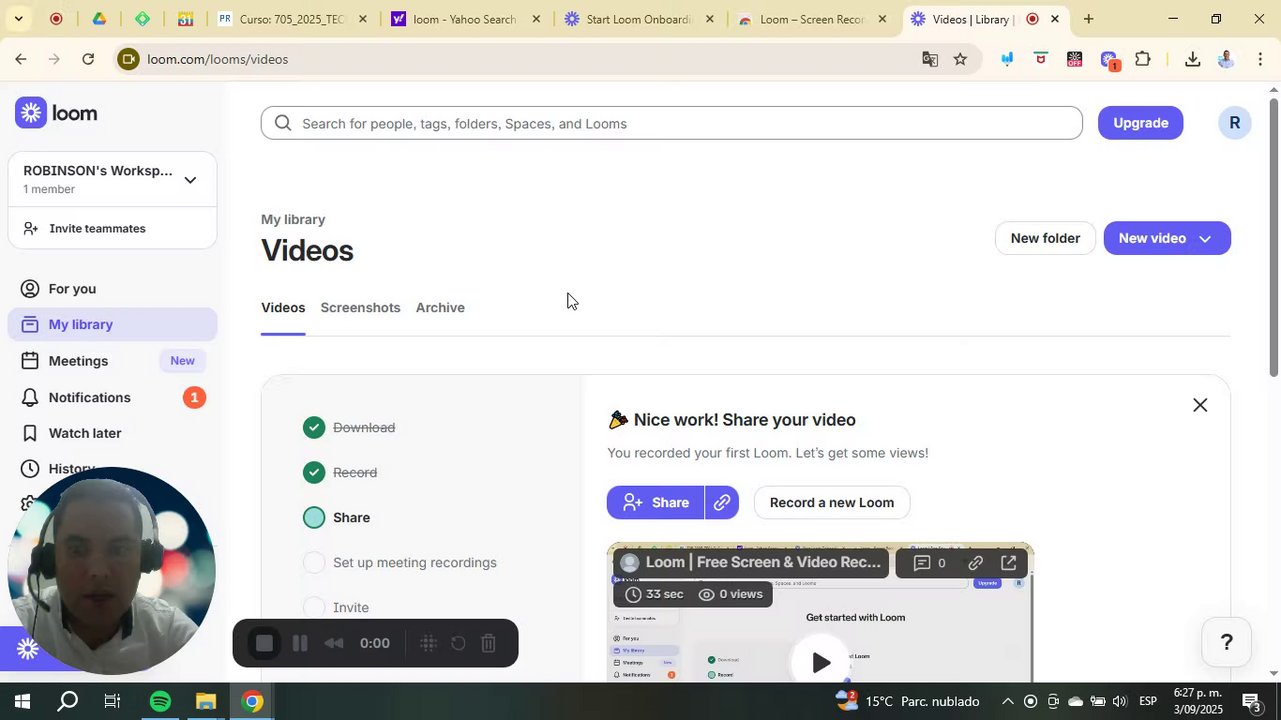Stop recording with the stop button
1281x720 pixels.
pos(264,644)
